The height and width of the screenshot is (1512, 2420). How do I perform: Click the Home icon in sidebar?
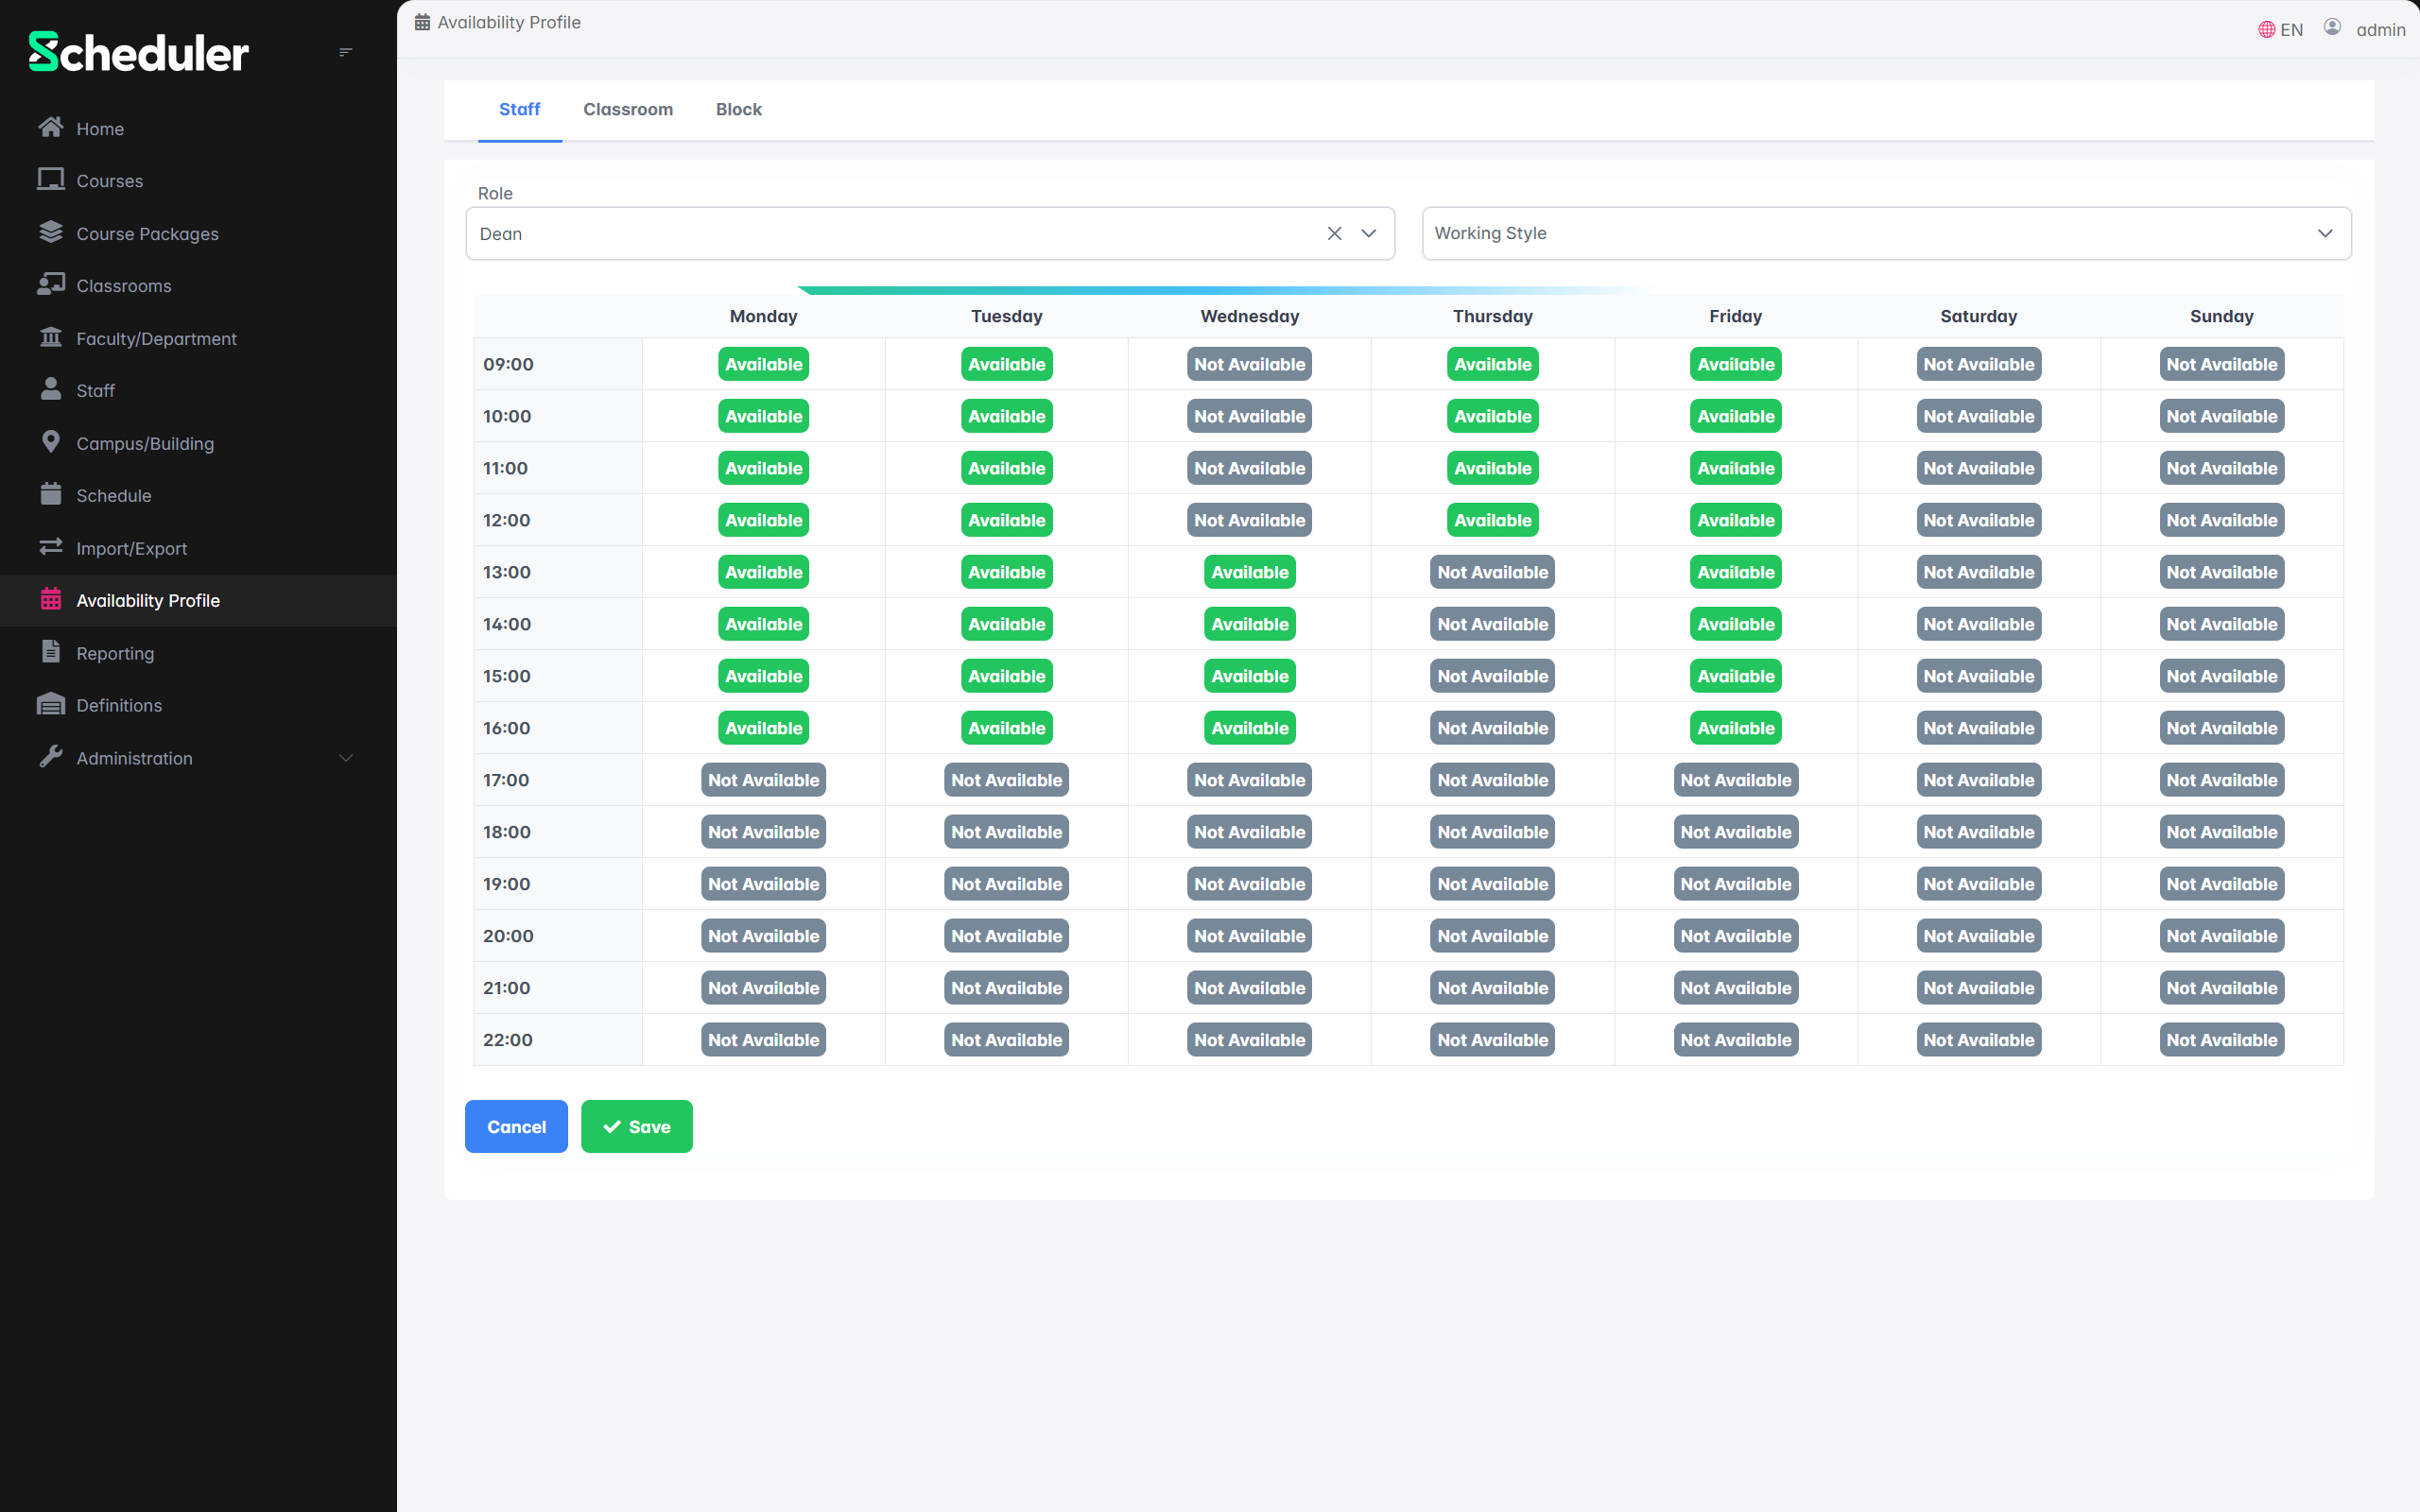(x=50, y=128)
